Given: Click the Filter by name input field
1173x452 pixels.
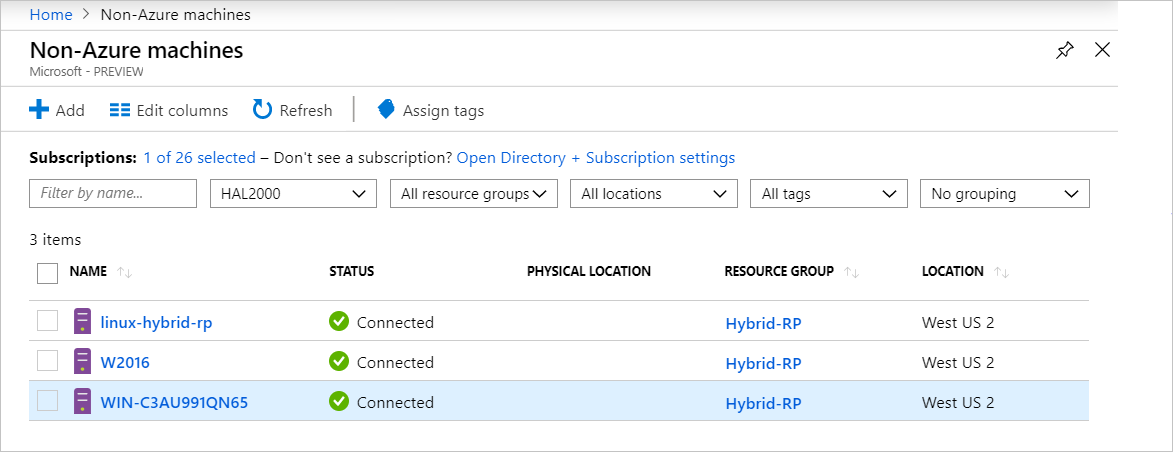Looking at the screenshot, I should coord(113,194).
